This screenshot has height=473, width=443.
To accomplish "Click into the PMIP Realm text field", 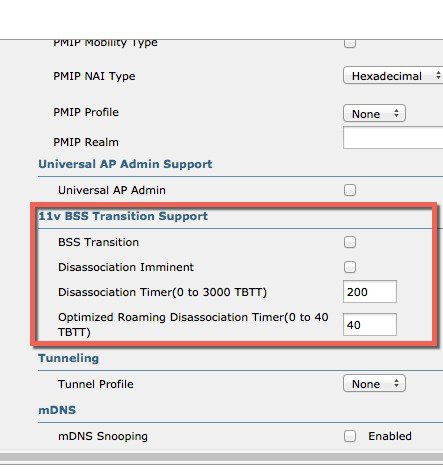I will tap(393, 138).
